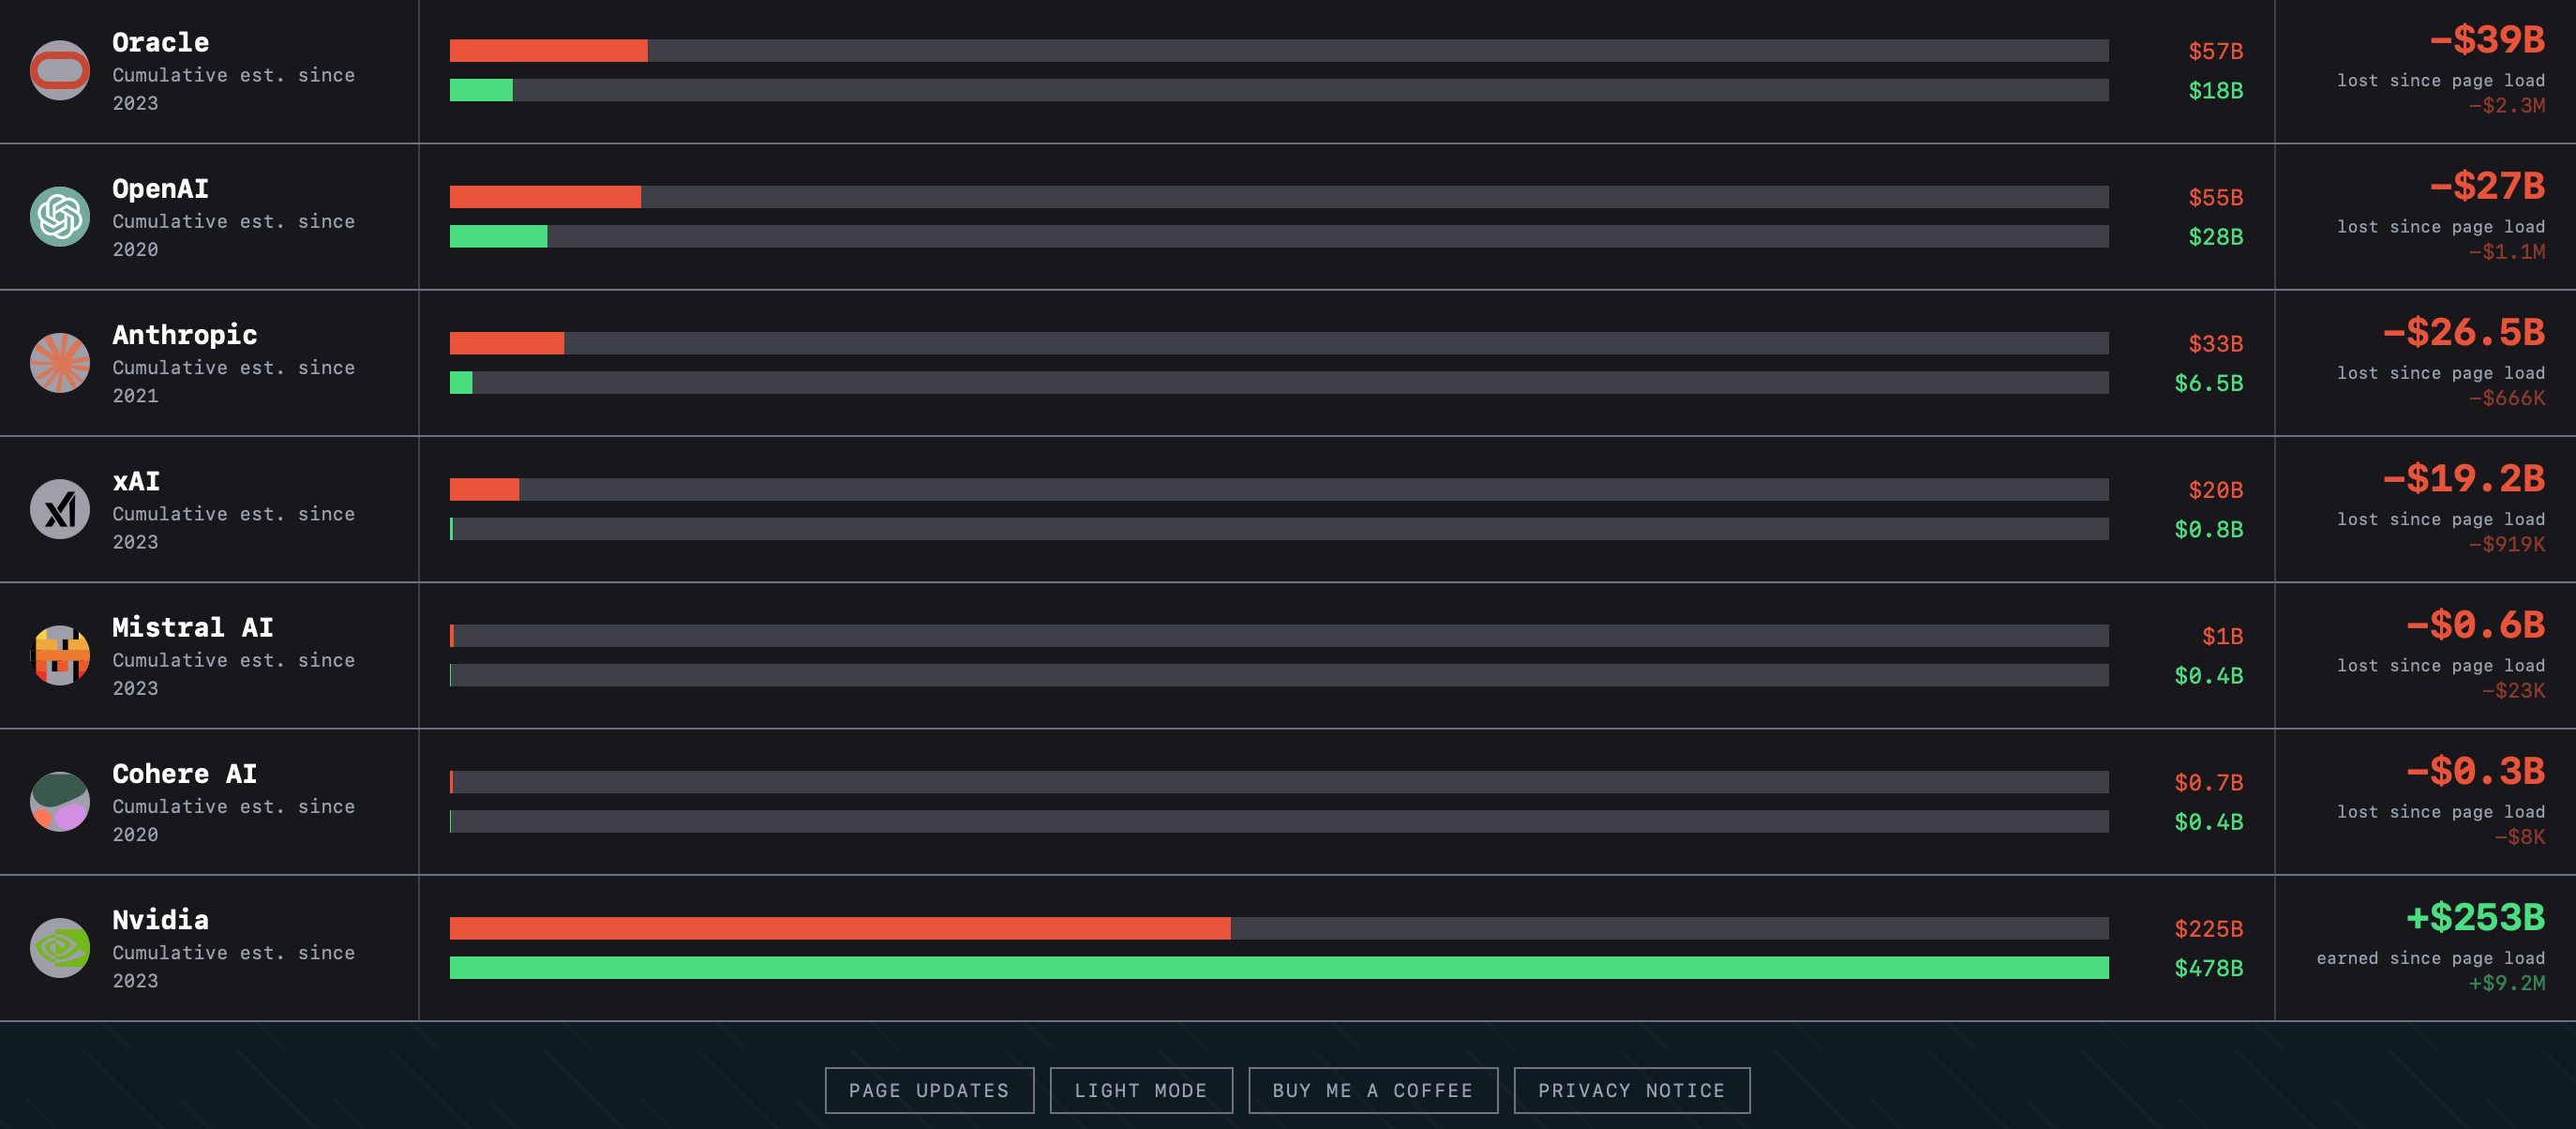Select the Cohere AI company name
2576x1129 pixels.
(185, 773)
